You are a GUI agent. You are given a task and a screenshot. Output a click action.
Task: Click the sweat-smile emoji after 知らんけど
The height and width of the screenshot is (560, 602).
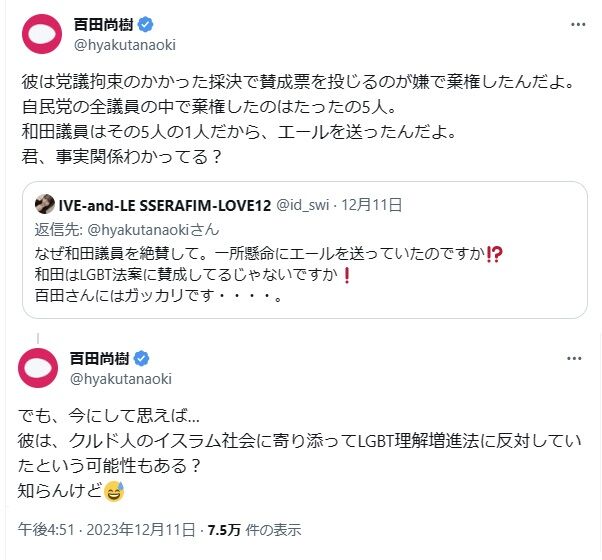(114, 491)
